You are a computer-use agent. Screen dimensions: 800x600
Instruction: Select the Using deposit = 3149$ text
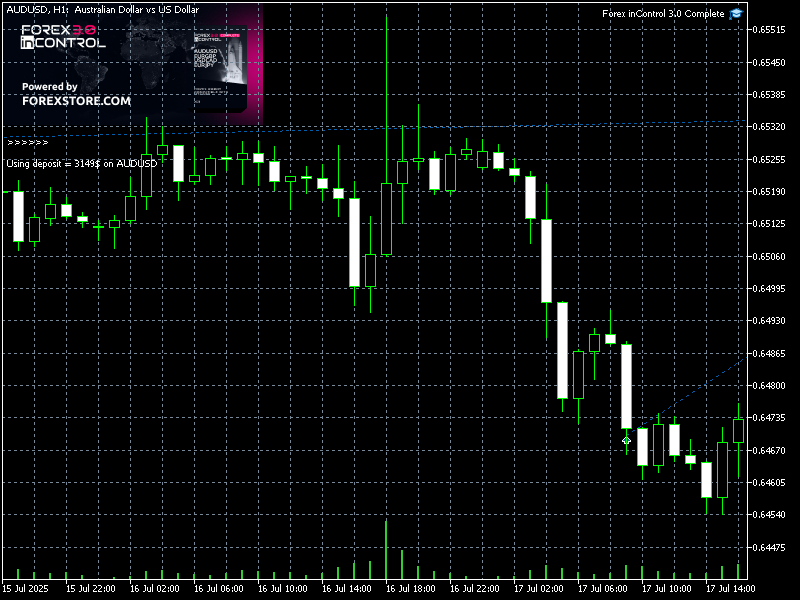tap(81, 163)
